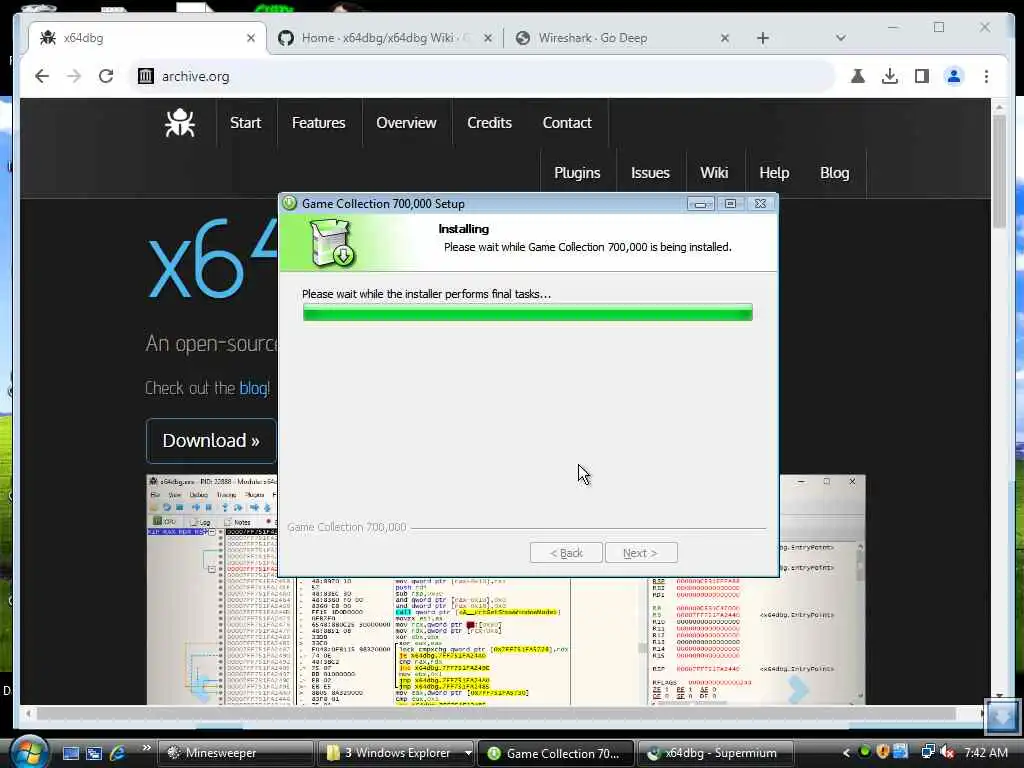Open a new browser tab
This screenshot has width=1024, height=768.
pyautogui.click(x=762, y=38)
